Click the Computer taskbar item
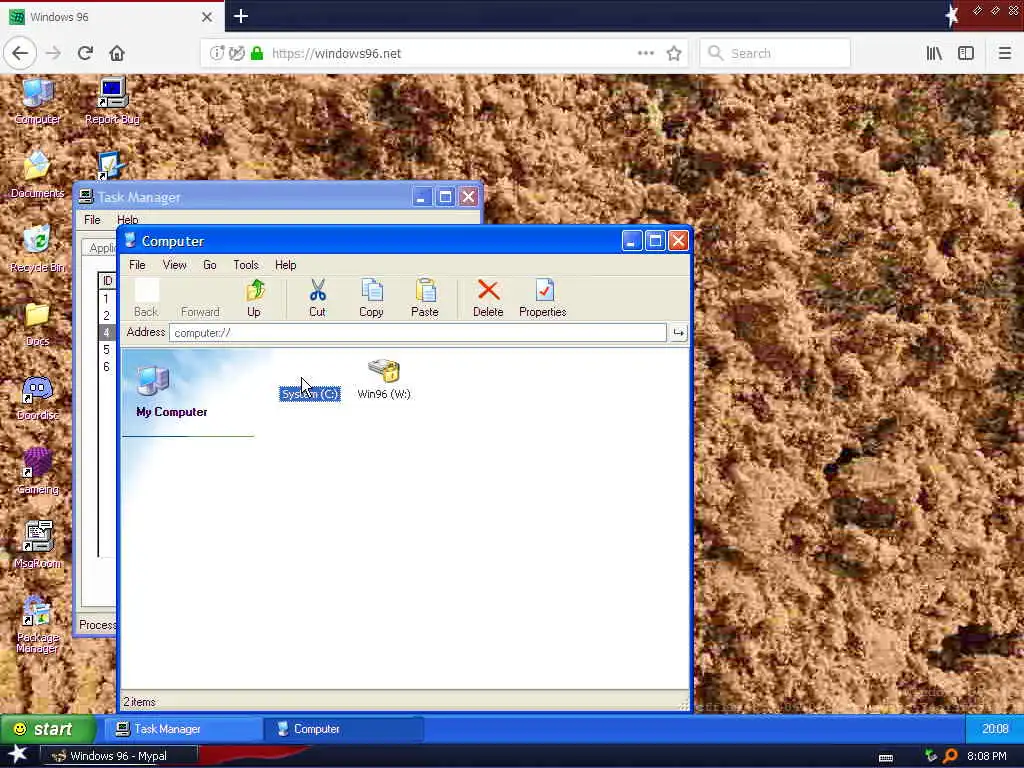The width and height of the screenshot is (1024, 768). click(344, 729)
